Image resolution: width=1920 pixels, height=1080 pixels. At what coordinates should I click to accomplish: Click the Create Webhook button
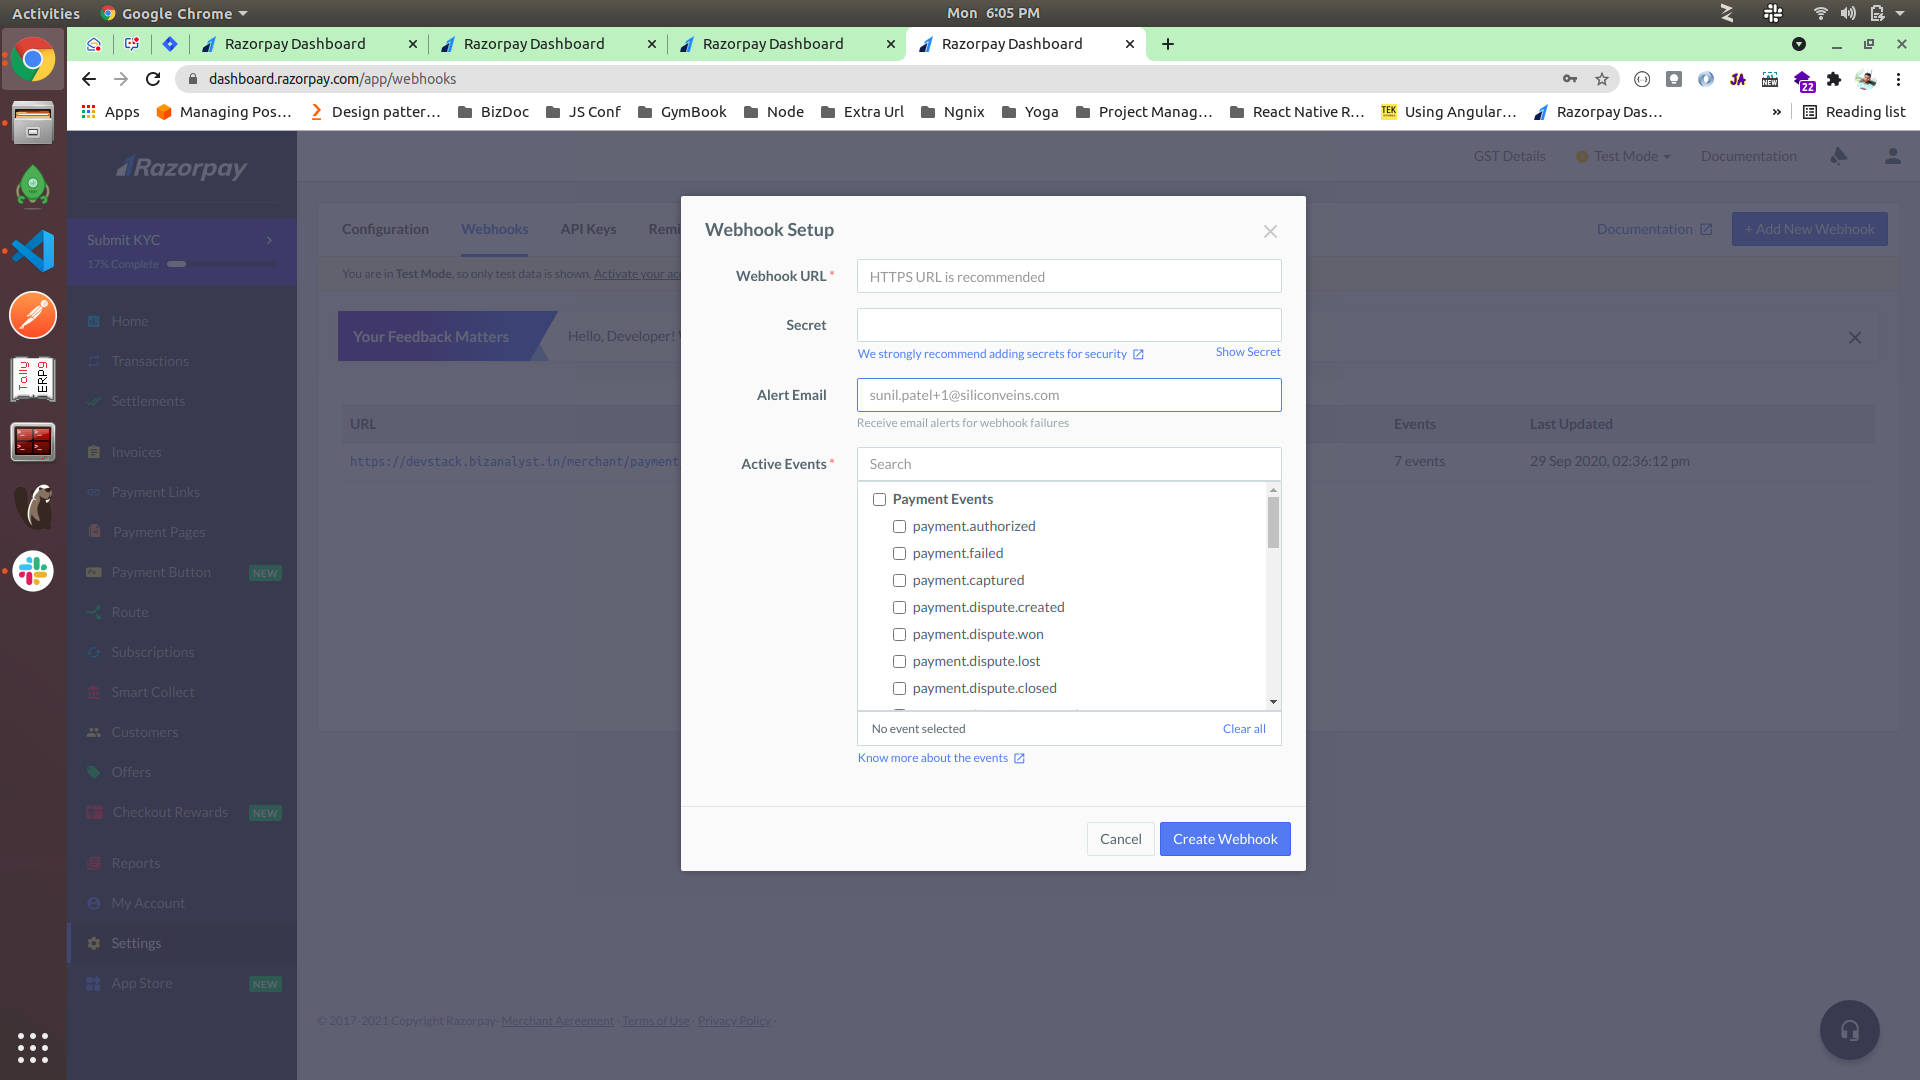(x=1225, y=839)
